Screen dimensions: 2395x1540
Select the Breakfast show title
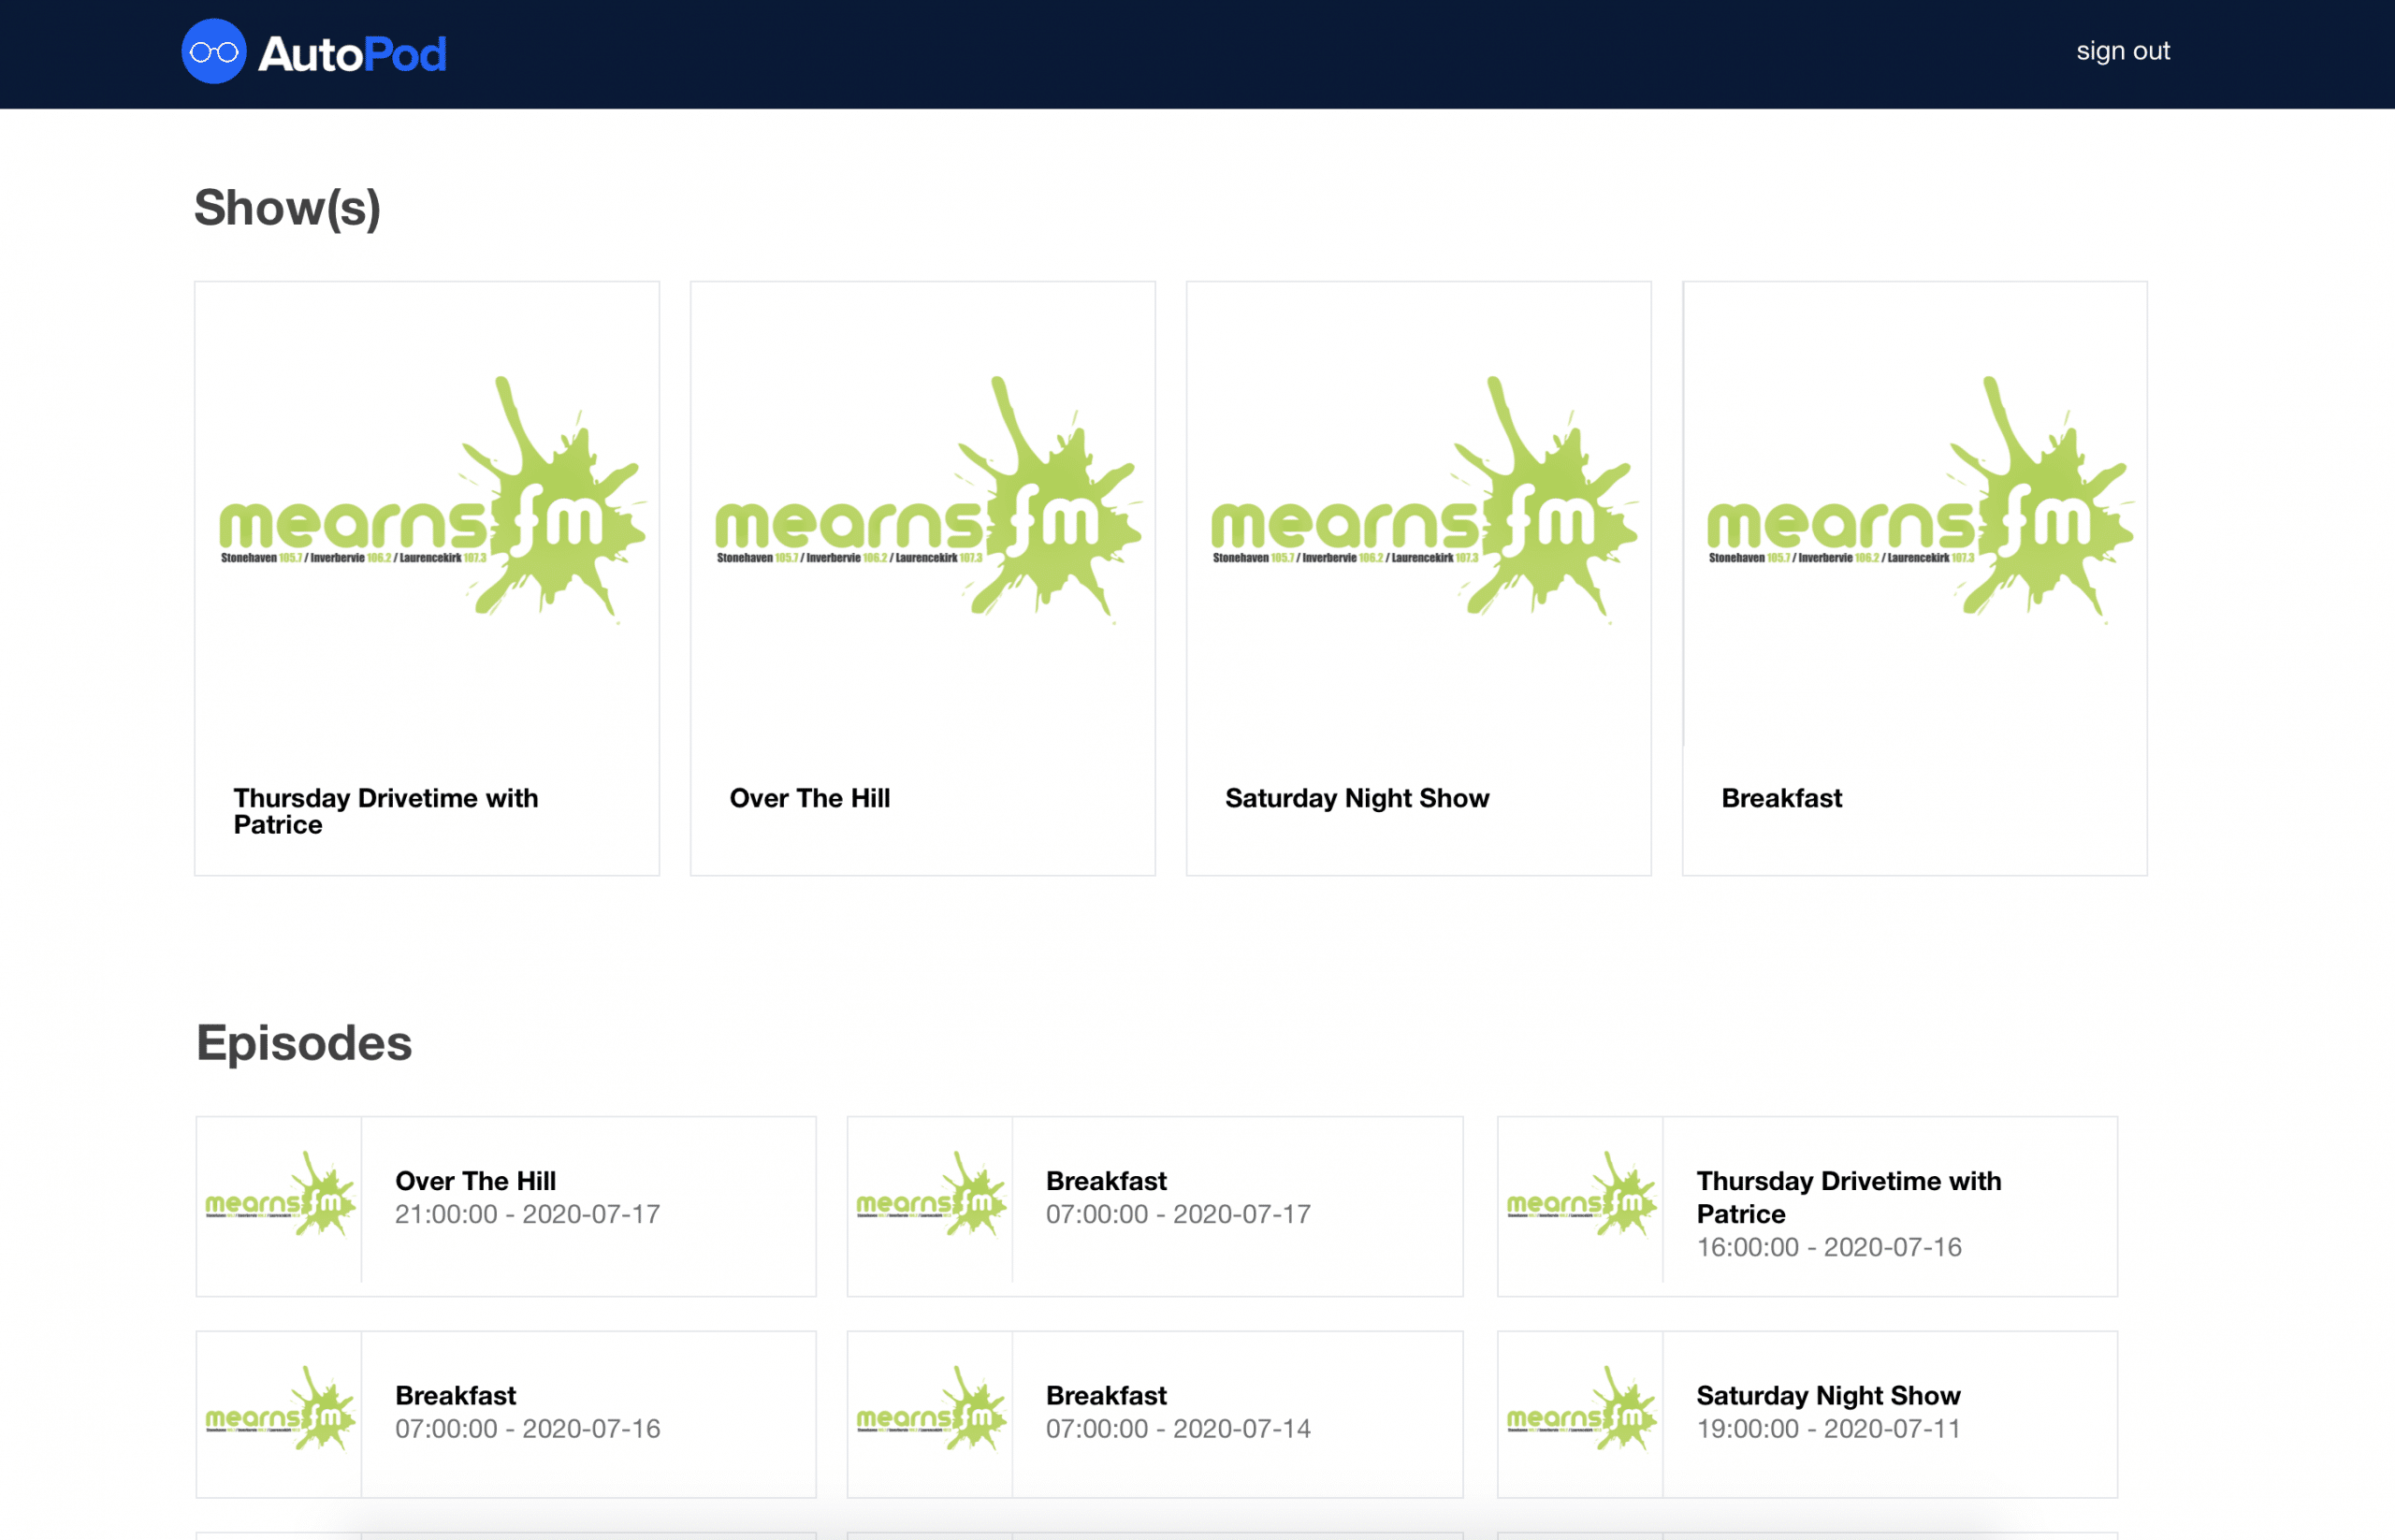pos(1781,798)
